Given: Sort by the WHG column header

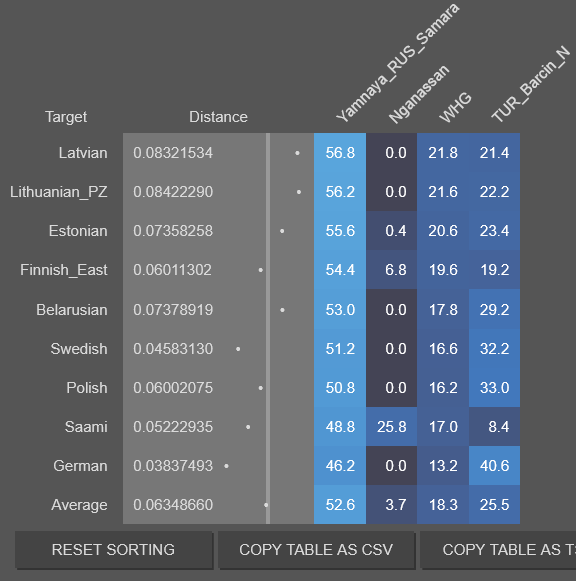Looking at the screenshot, I should (455, 107).
